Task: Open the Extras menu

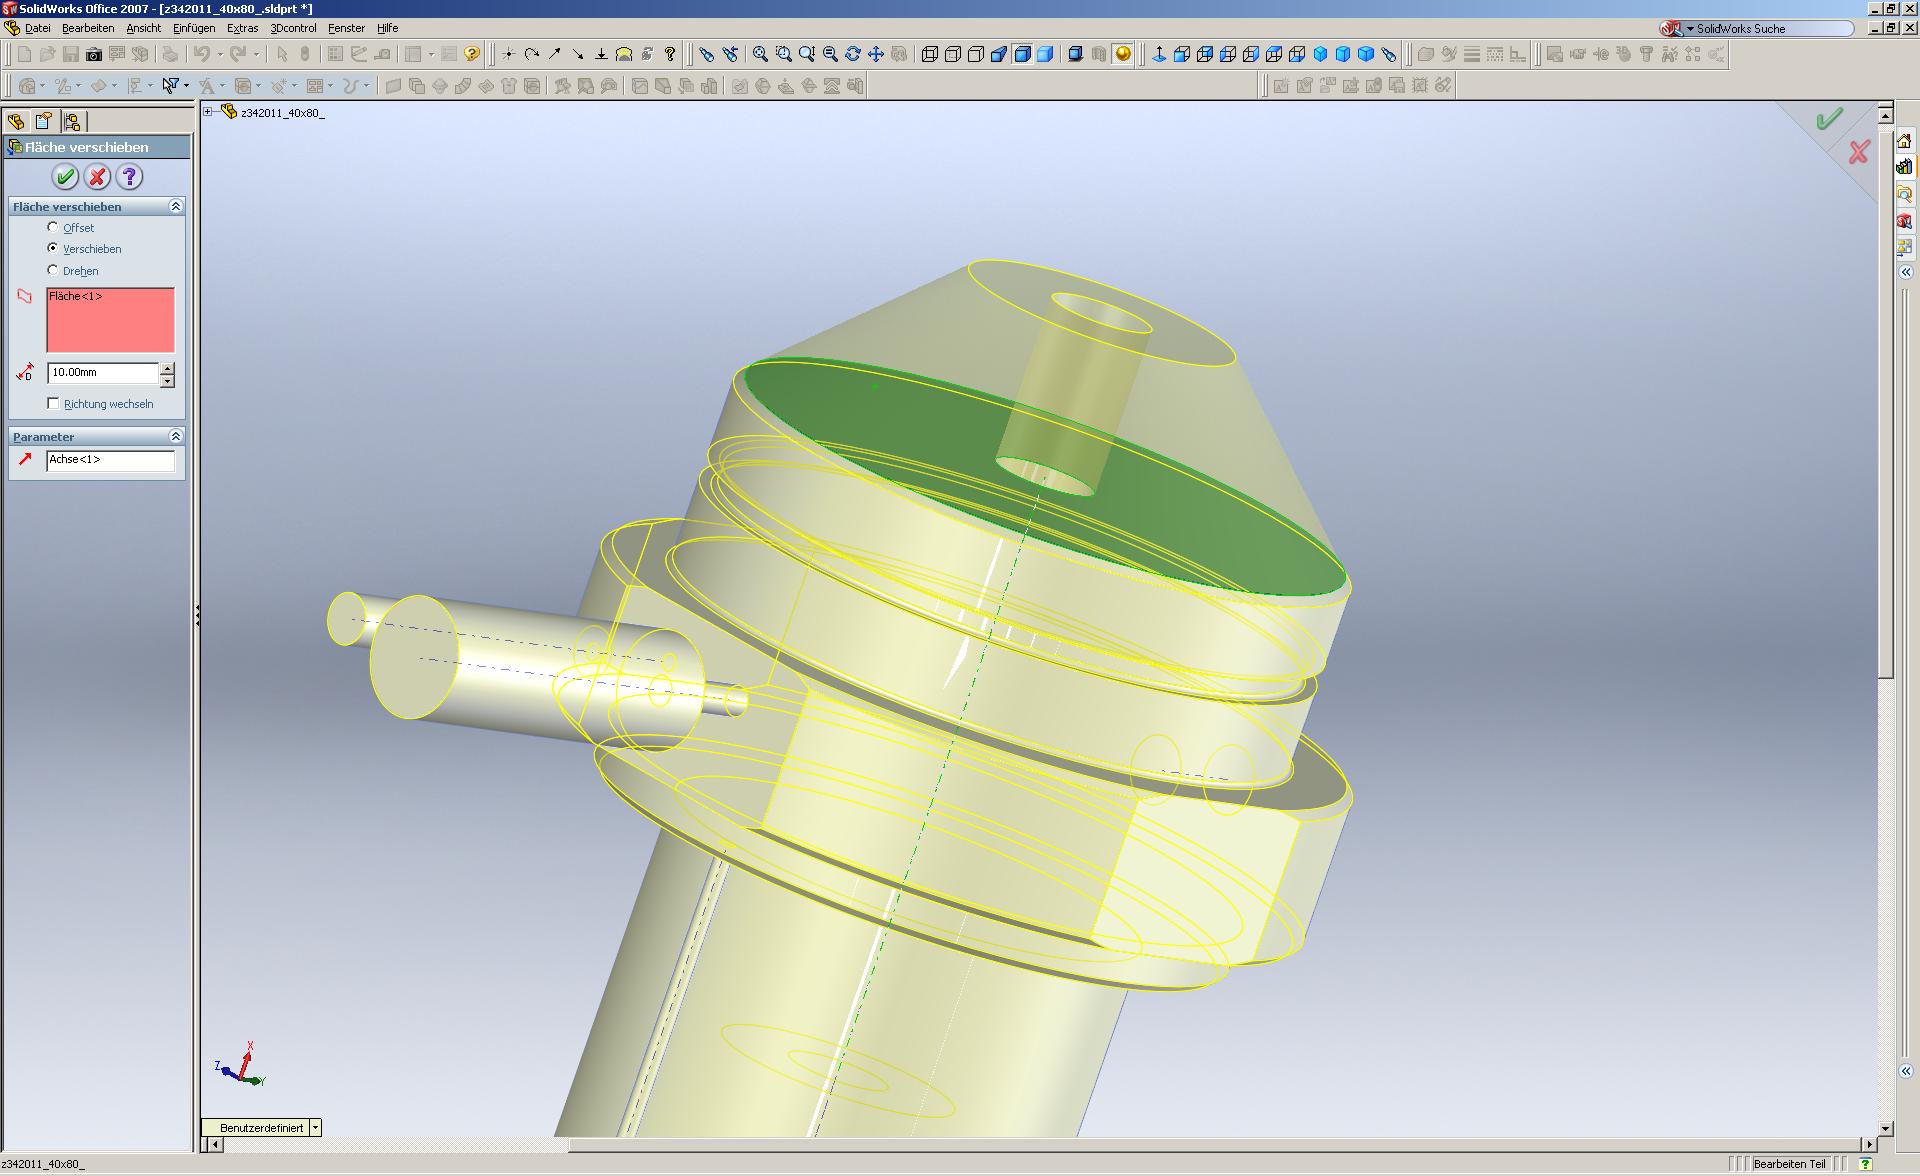Action: (242, 28)
